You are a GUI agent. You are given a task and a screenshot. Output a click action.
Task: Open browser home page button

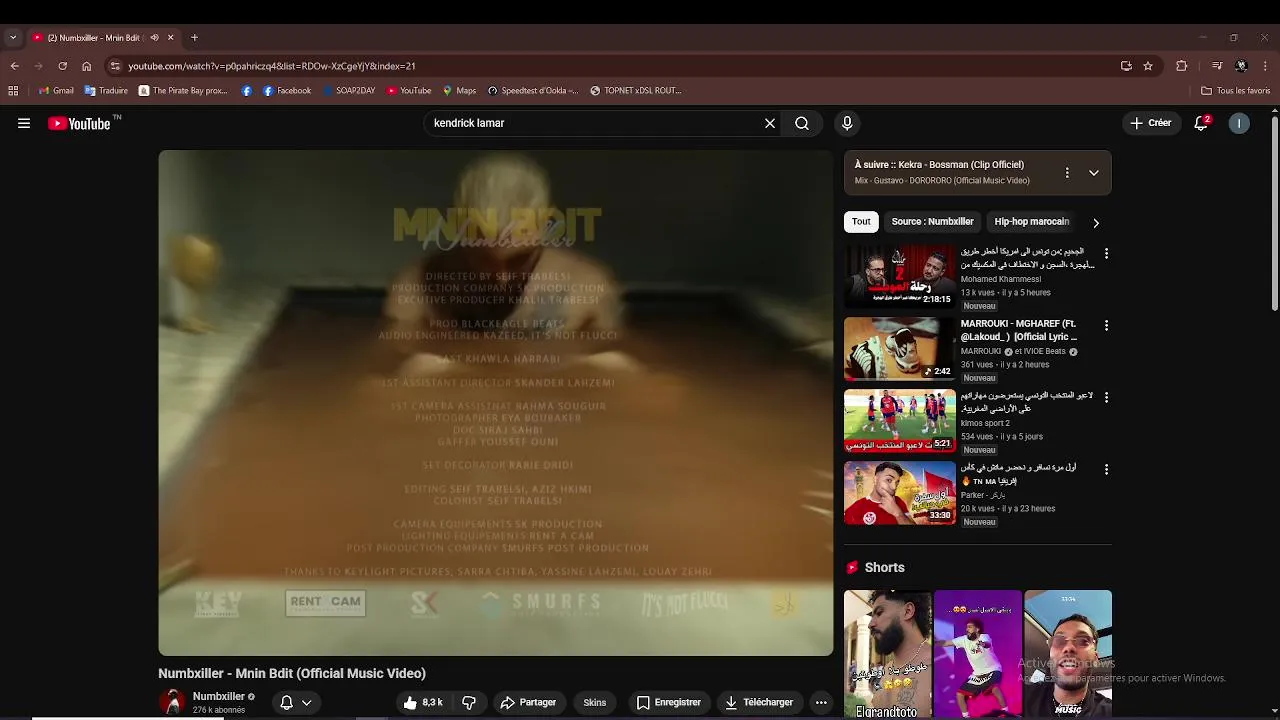(x=86, y=66)
